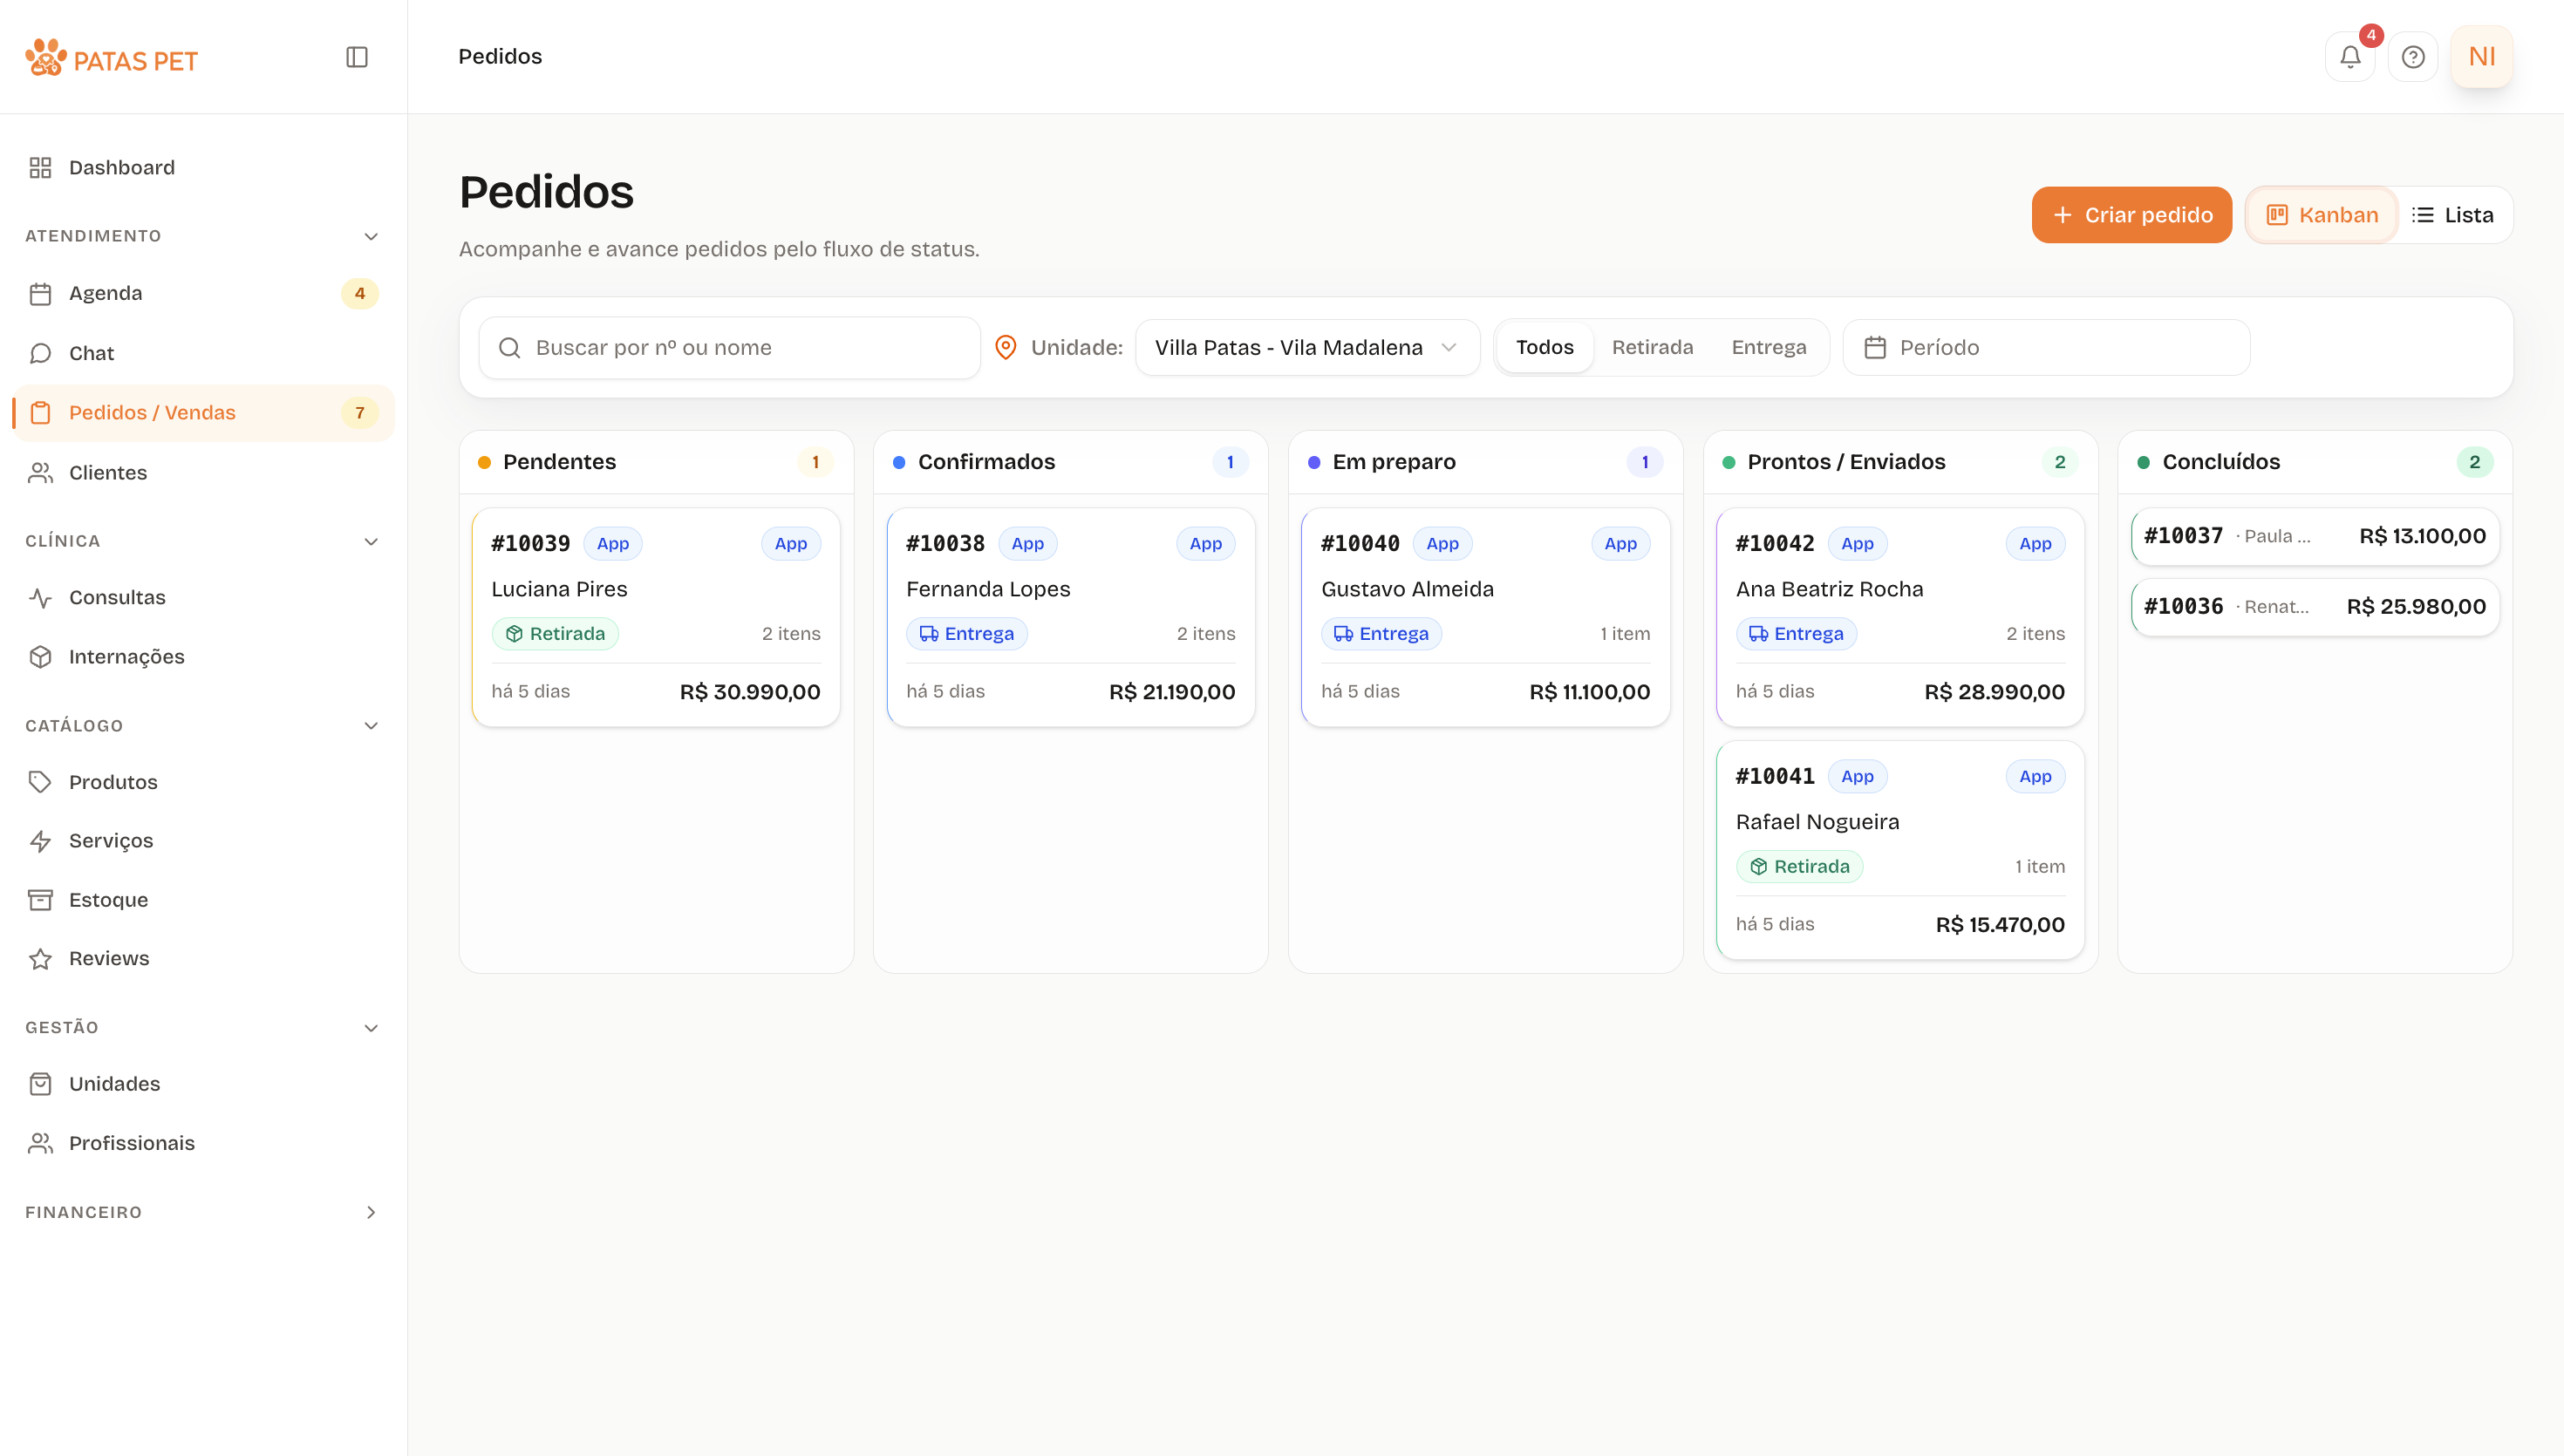
Task: Click the Produtos tag icon
Action: (40, 782)
